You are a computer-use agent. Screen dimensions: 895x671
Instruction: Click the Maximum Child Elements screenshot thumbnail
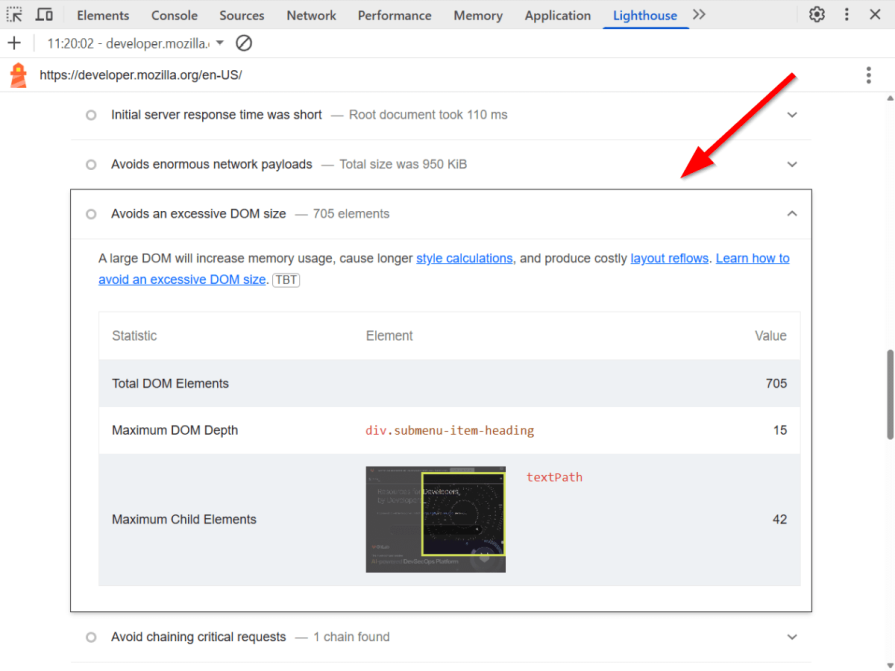(435, 519)
